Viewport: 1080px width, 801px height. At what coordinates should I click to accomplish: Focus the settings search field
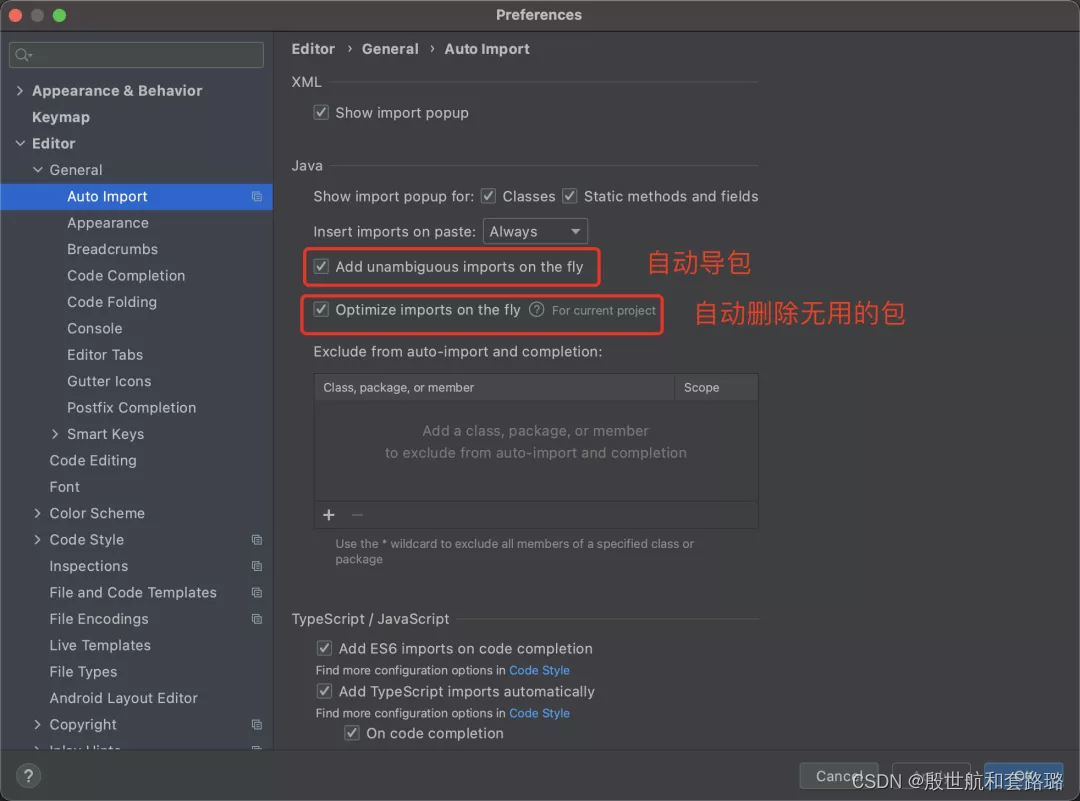pyautogui.click(x=136, y=54)
